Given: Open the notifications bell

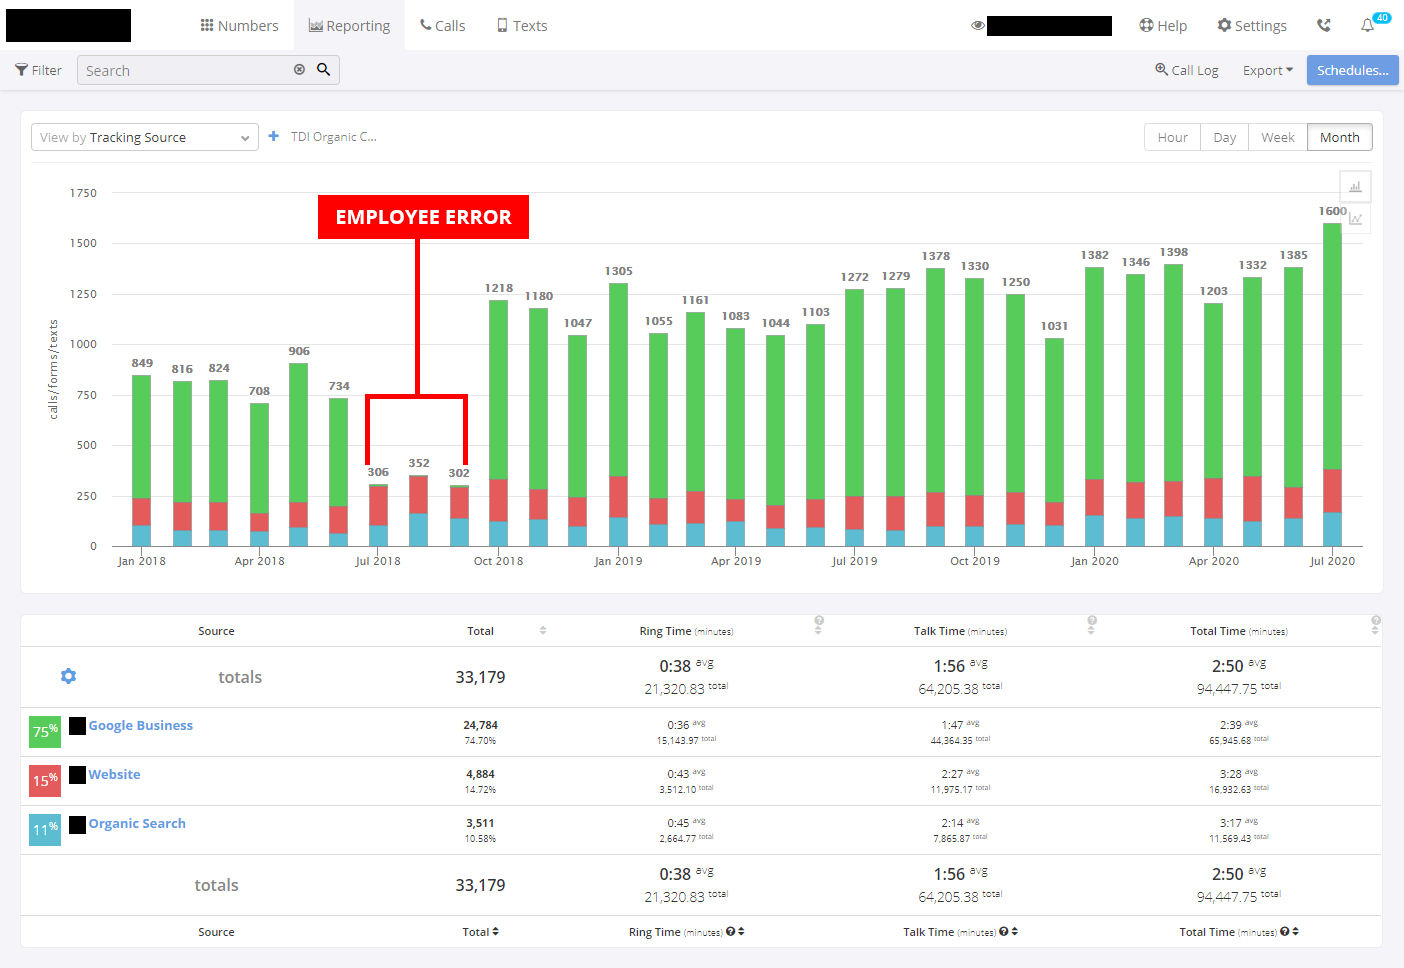Looking at the screenshot, I should pos(1368,26).
